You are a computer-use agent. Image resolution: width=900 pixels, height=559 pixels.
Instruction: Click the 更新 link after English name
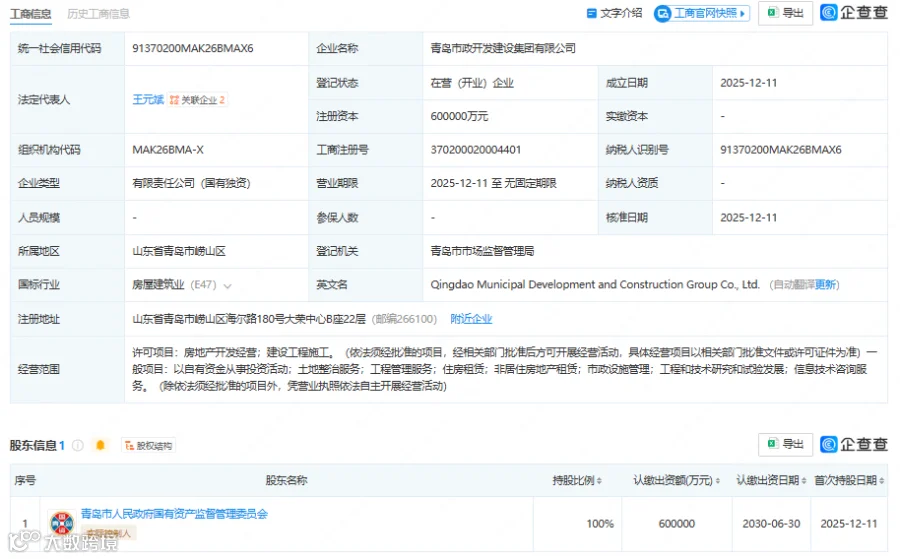(826, 285)
